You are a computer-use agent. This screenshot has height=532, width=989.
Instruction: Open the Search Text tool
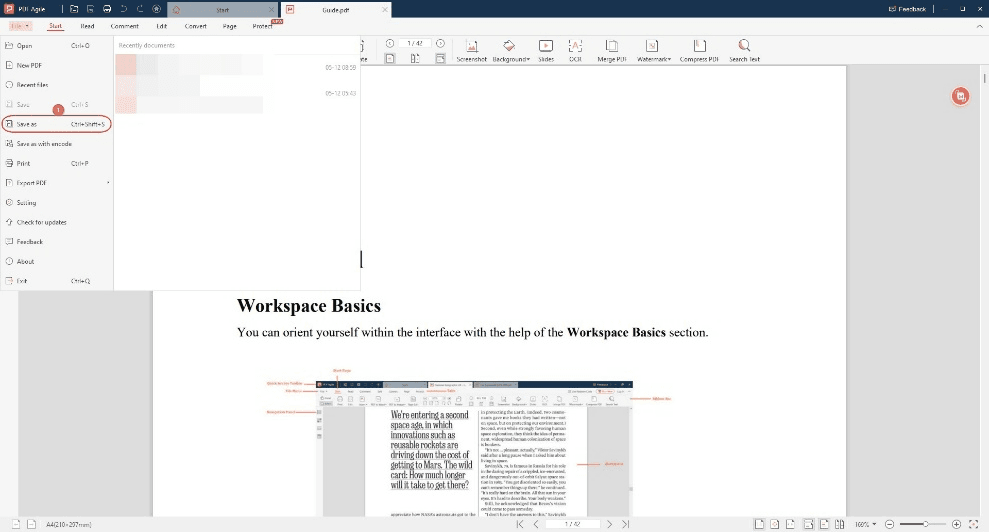click(x=744, y=50)
